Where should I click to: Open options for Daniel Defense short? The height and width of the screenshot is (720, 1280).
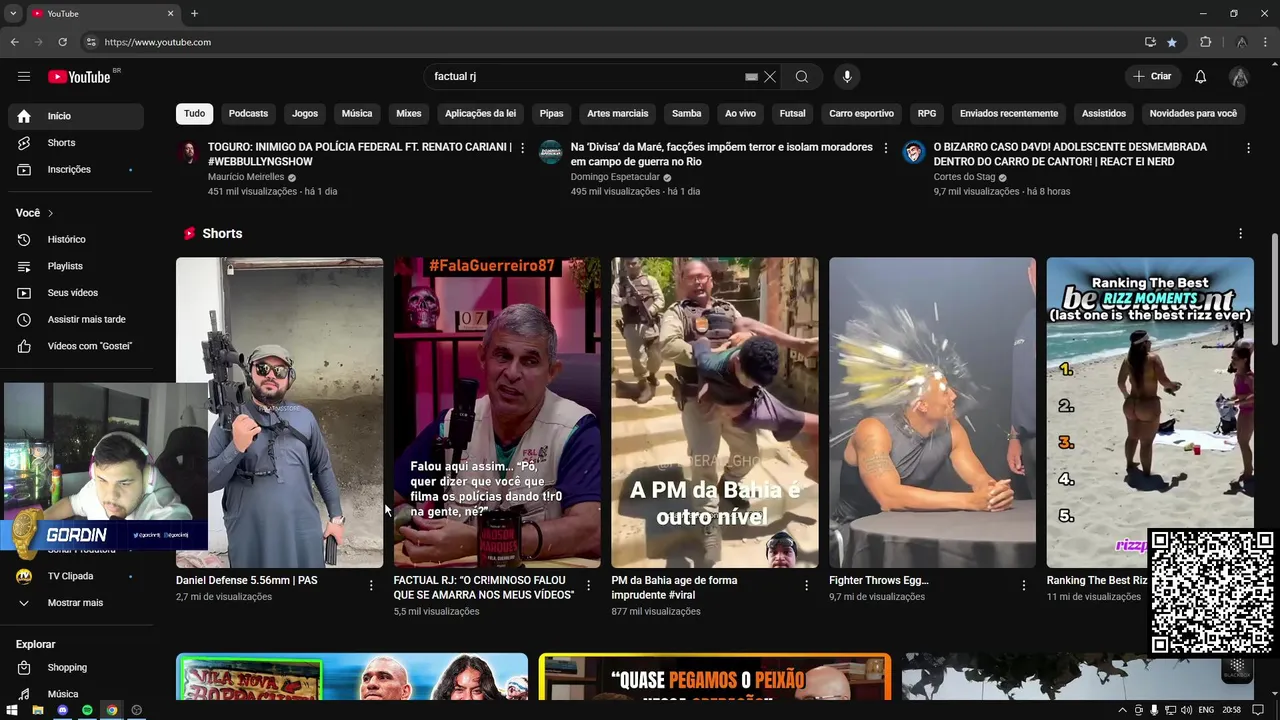pos(371,585)
